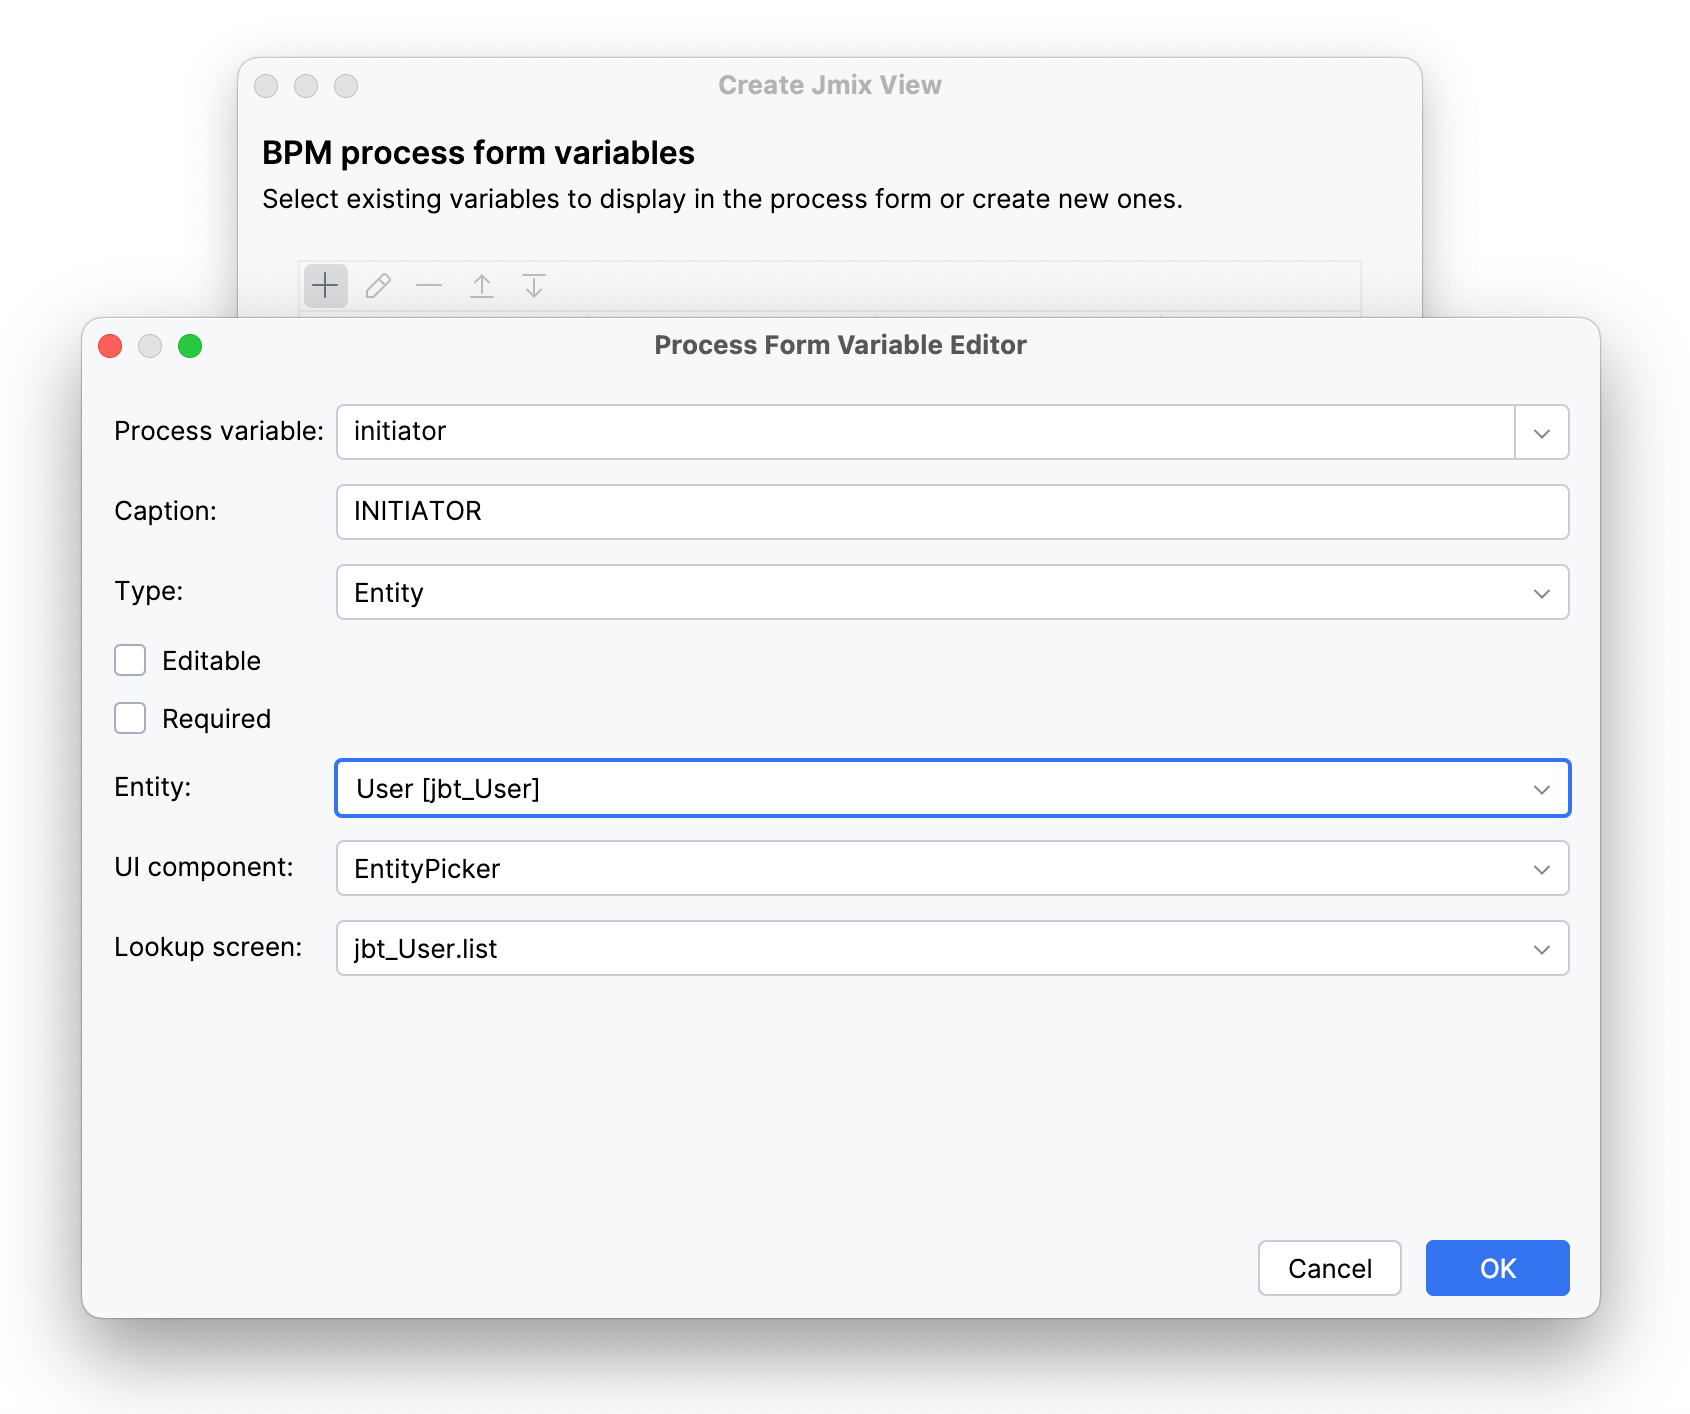Click the gray minimize button of editor

tap(150, 346)
